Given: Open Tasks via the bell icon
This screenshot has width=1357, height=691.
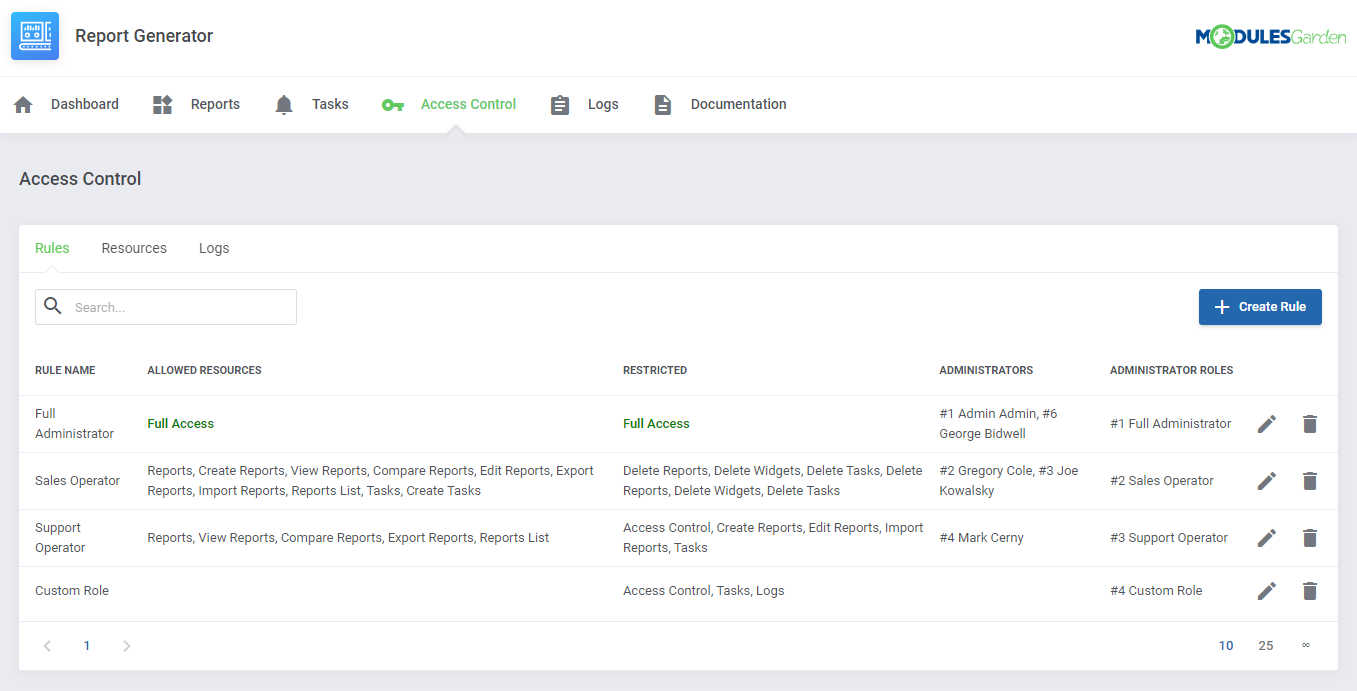Looking at the screenshot, I should click(x=283, y=103).
